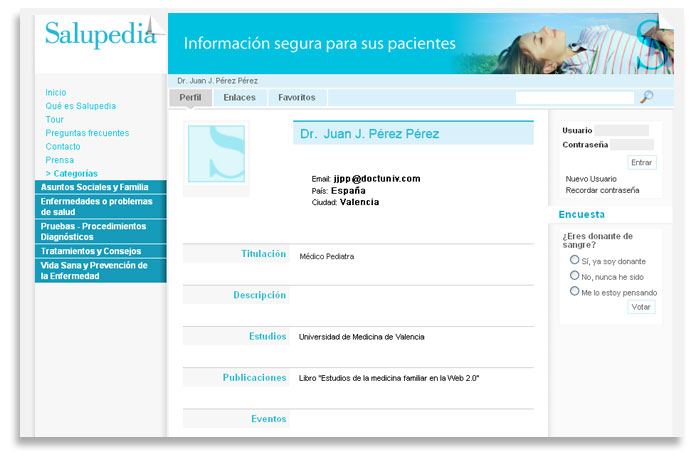The height and width of the screenshot is (458, 700).
Task: Switch to the Enlaces tab
Action: point(240,98)
